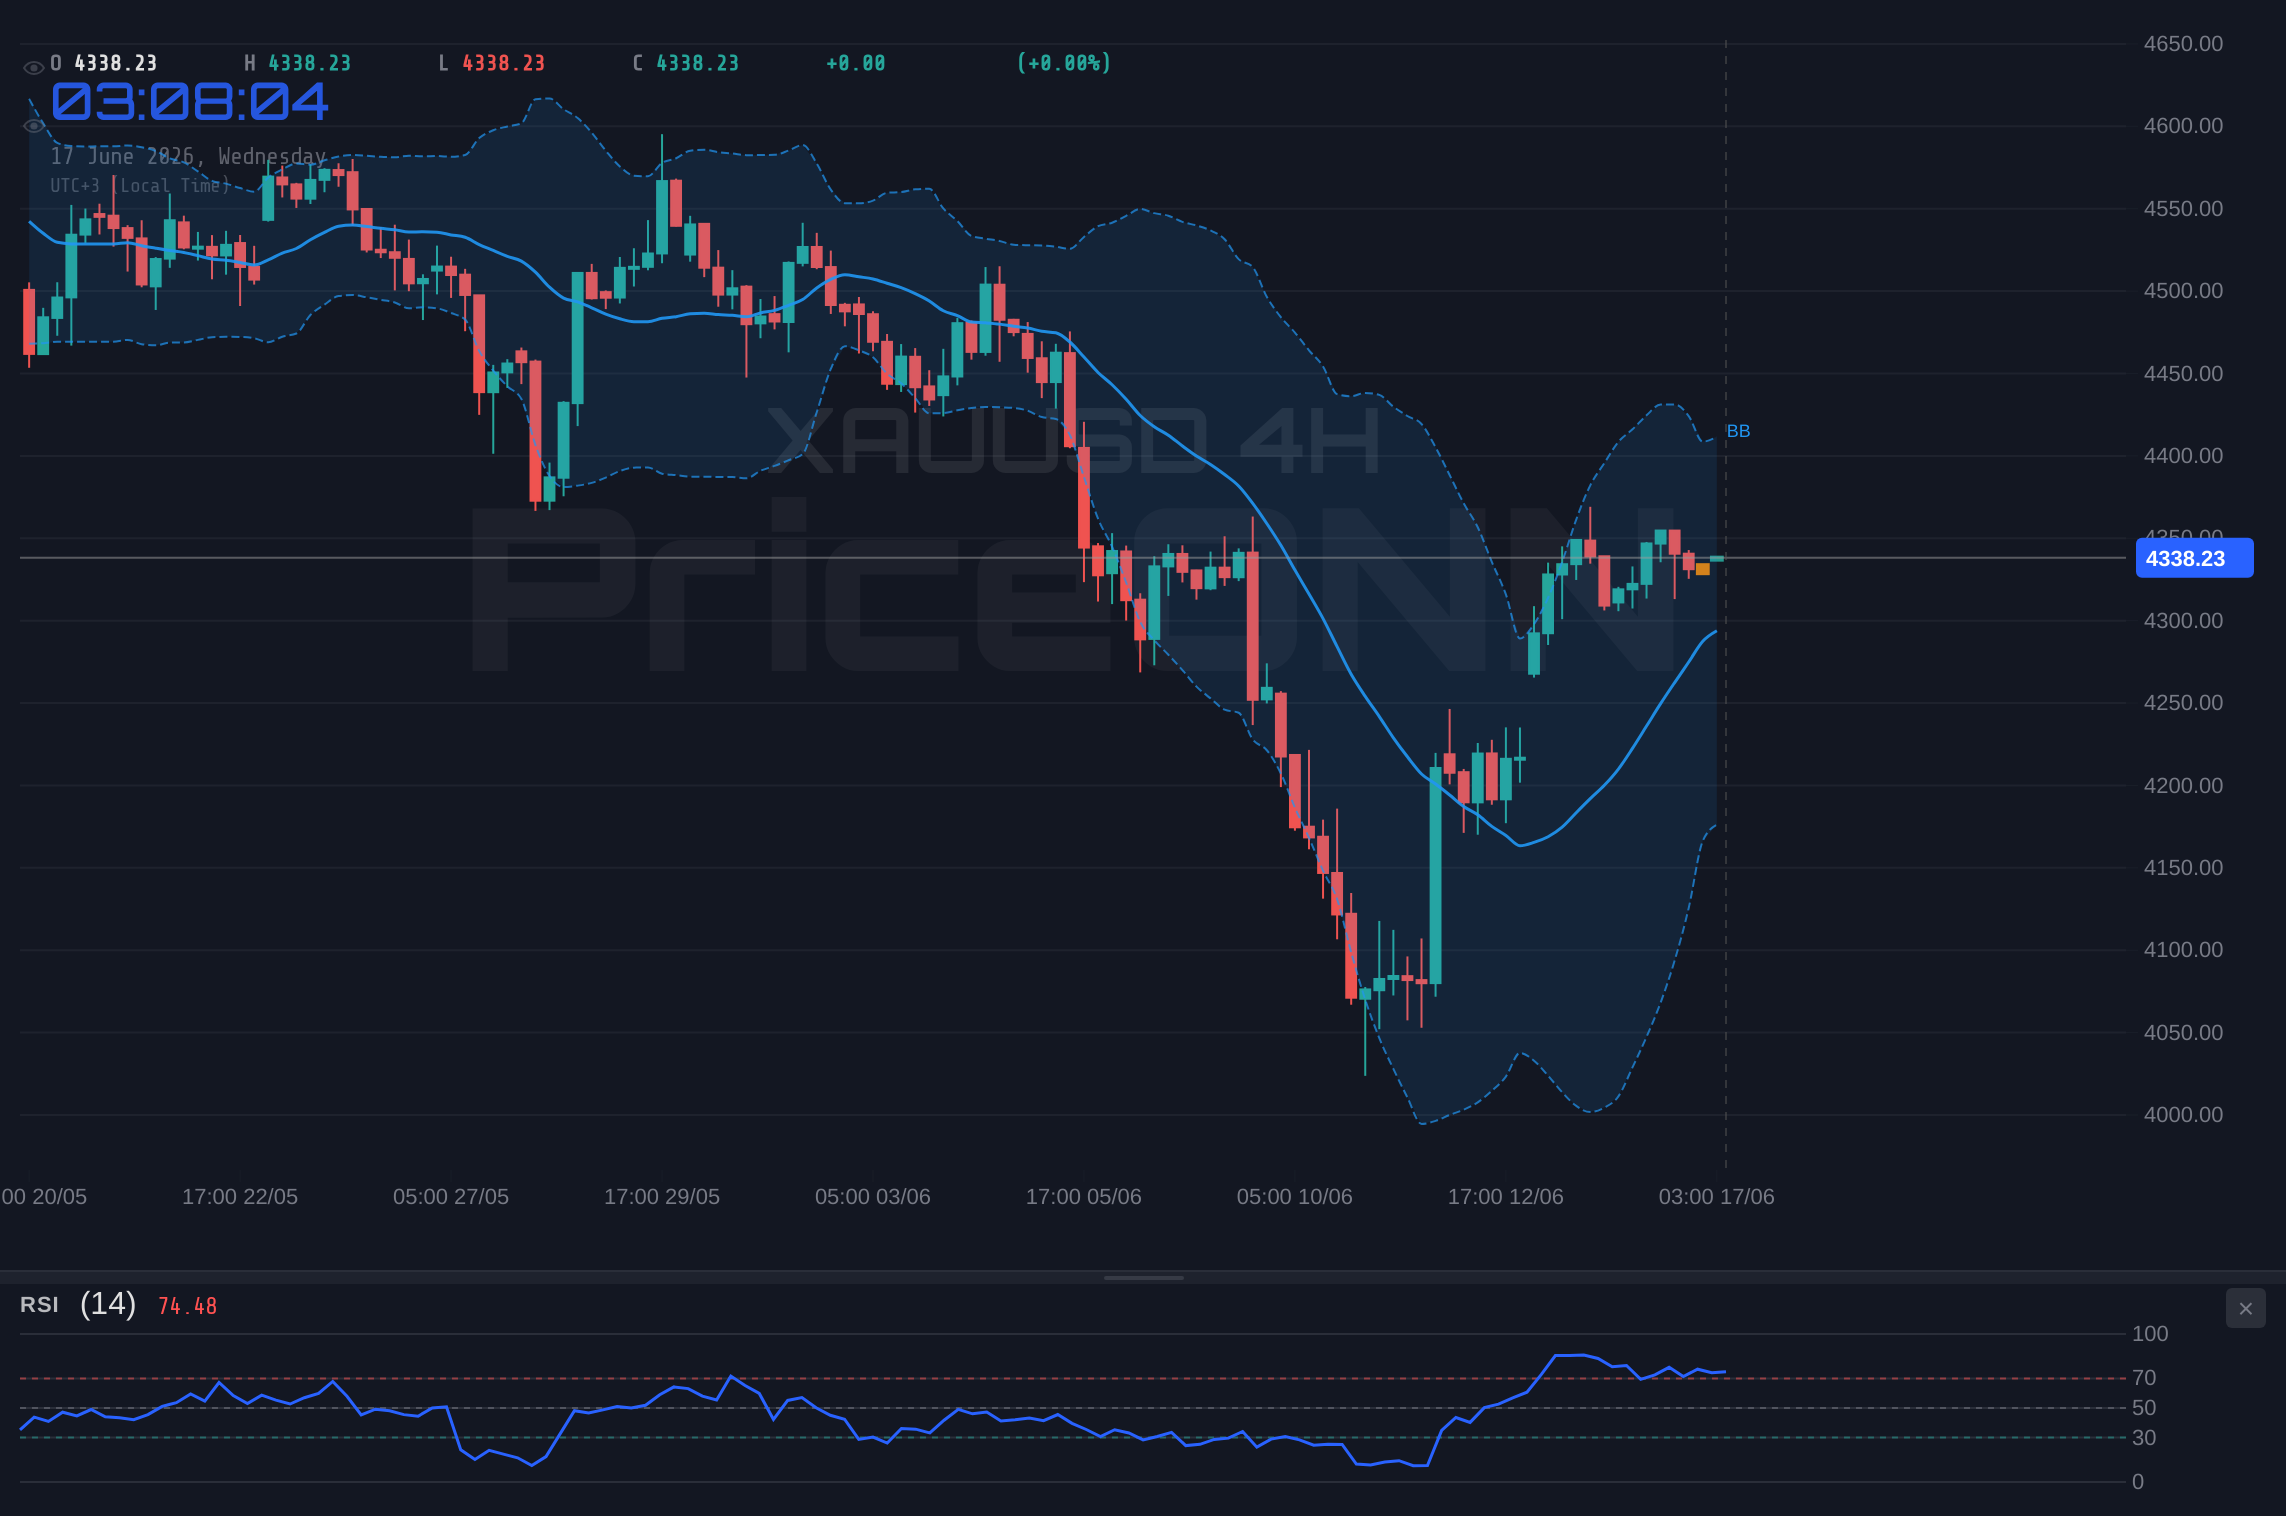Click the High value next to H
Screen dimensions: 2286x1516
pyautogui.click(x=310, y=63)
